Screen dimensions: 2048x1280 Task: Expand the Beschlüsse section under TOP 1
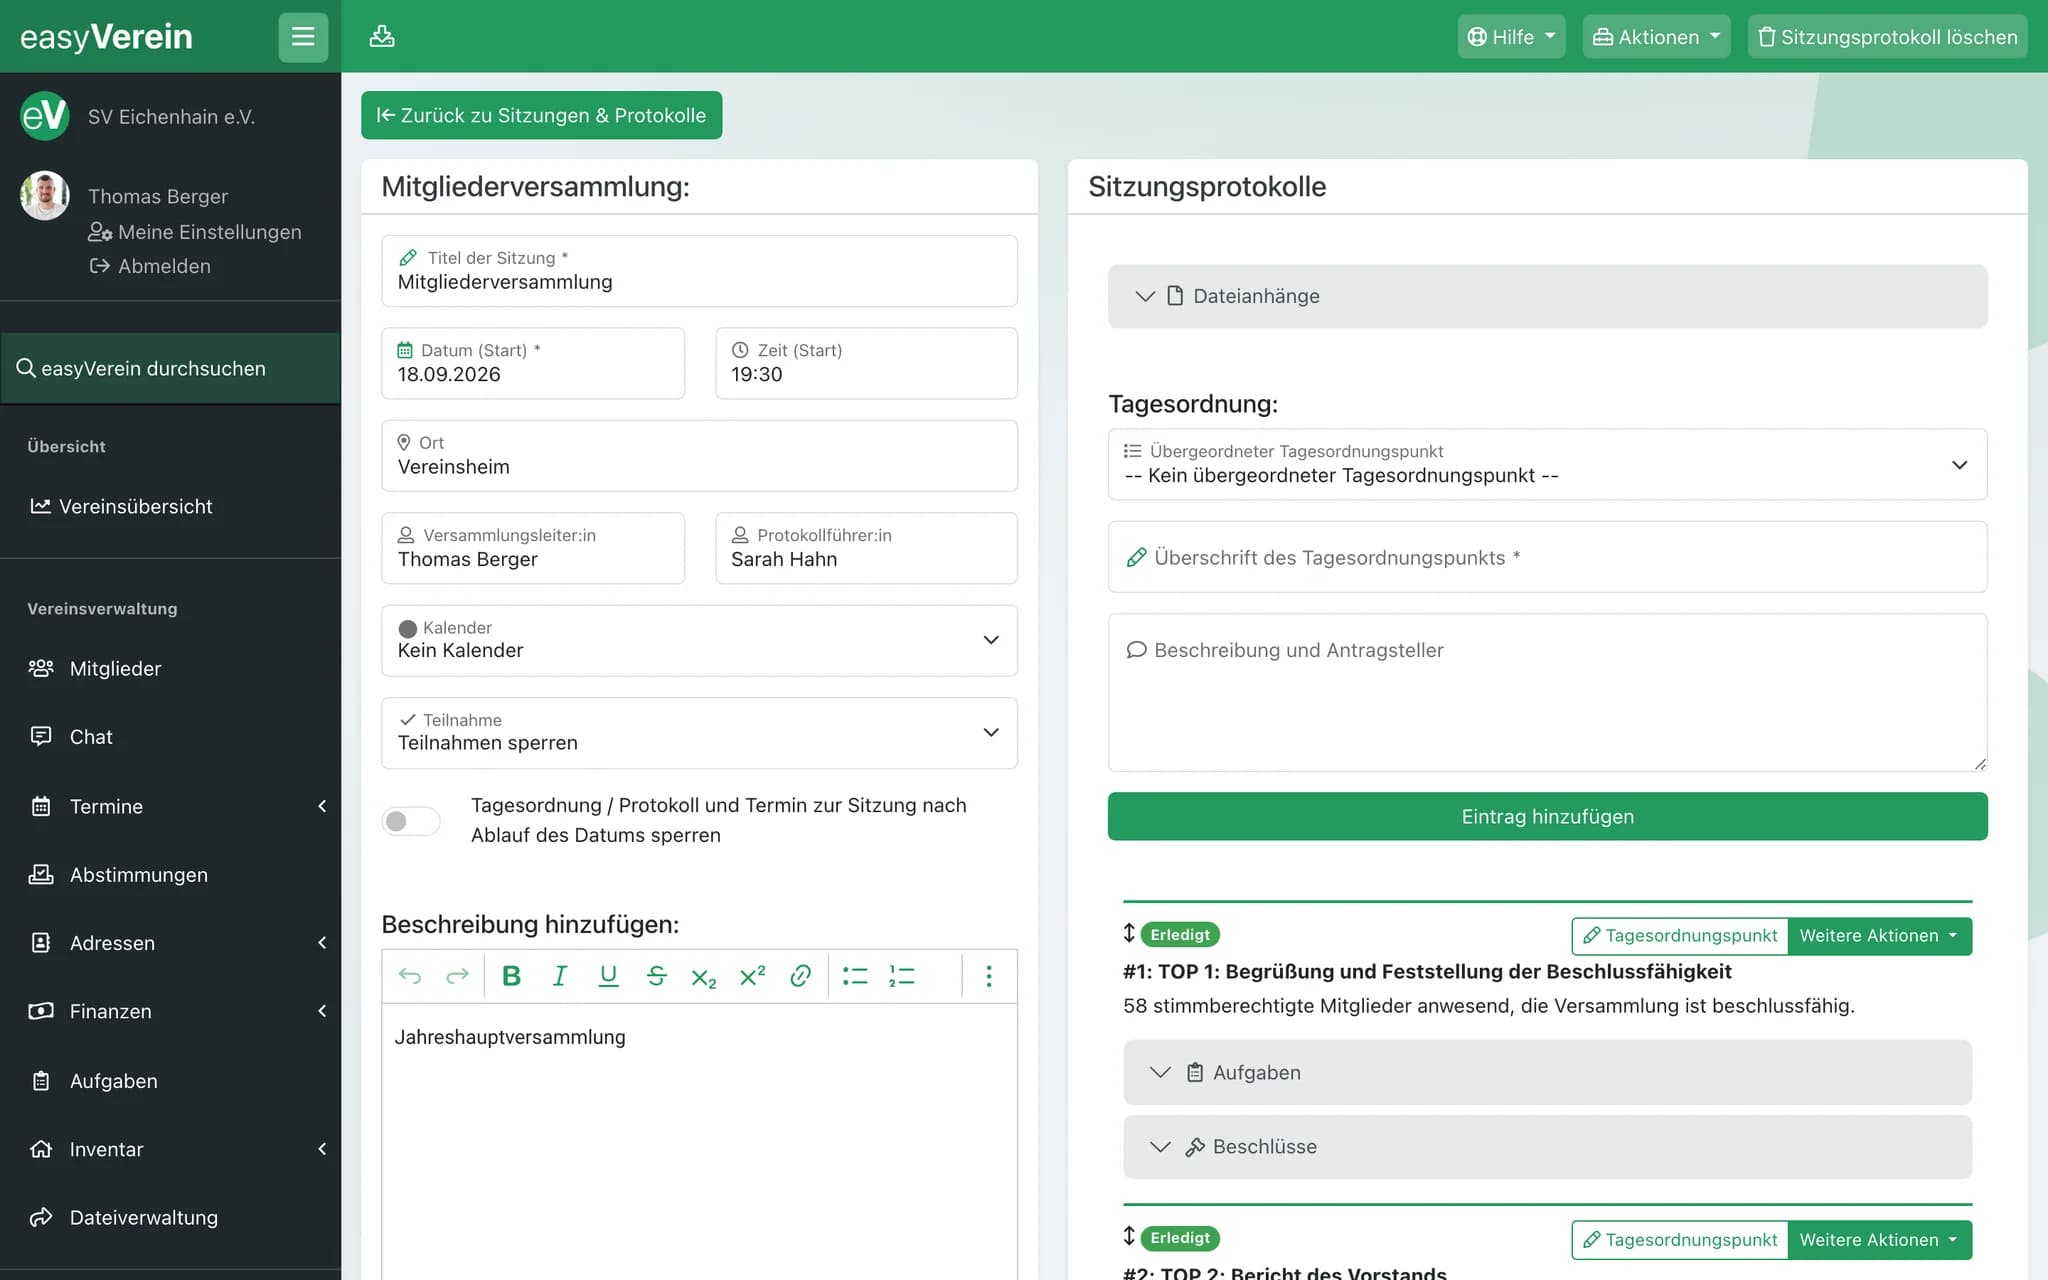click(x=1547, y=1146)
